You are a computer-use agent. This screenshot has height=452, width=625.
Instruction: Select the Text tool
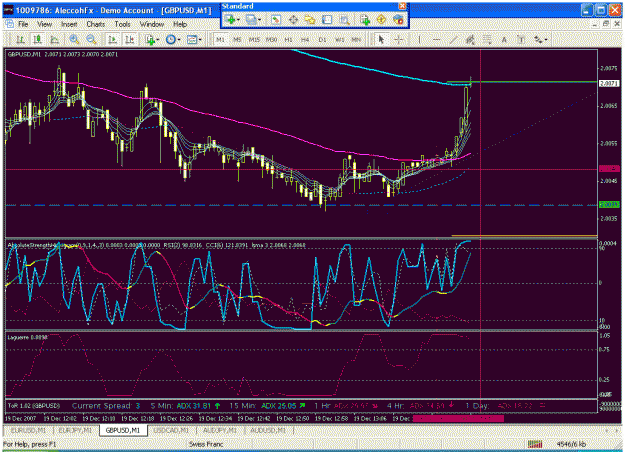pyautogui.click(x=504, y=39)
